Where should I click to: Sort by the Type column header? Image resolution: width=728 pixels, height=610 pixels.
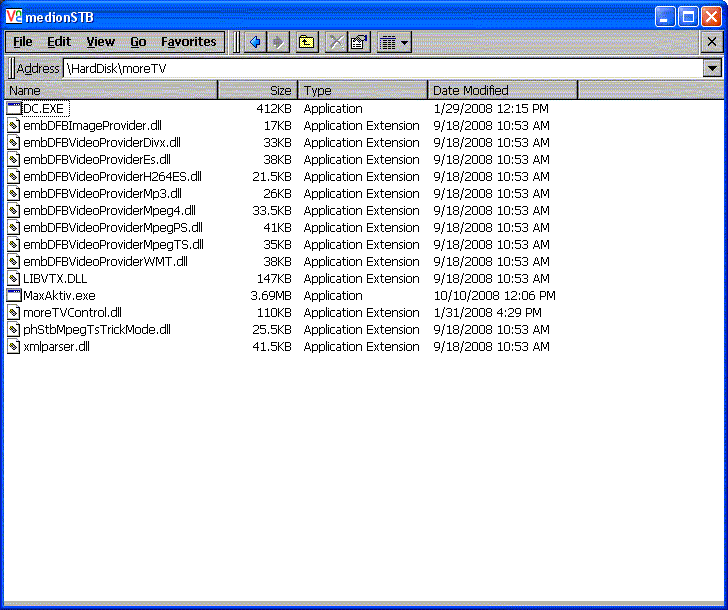click(x=363, y=90)
